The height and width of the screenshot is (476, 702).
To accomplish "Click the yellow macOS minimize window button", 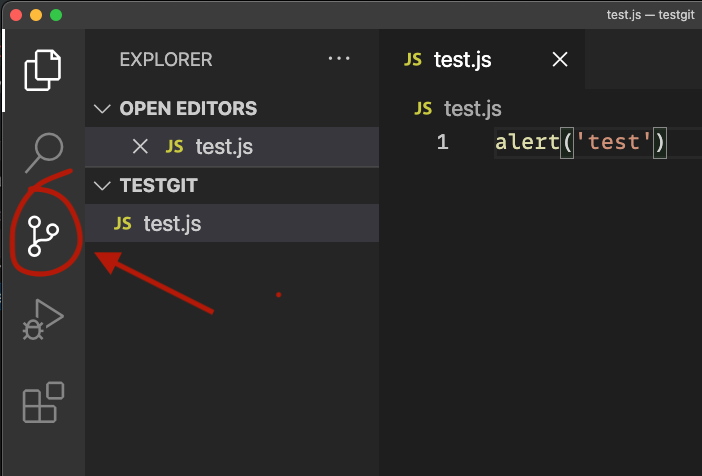I will [36, 15].
